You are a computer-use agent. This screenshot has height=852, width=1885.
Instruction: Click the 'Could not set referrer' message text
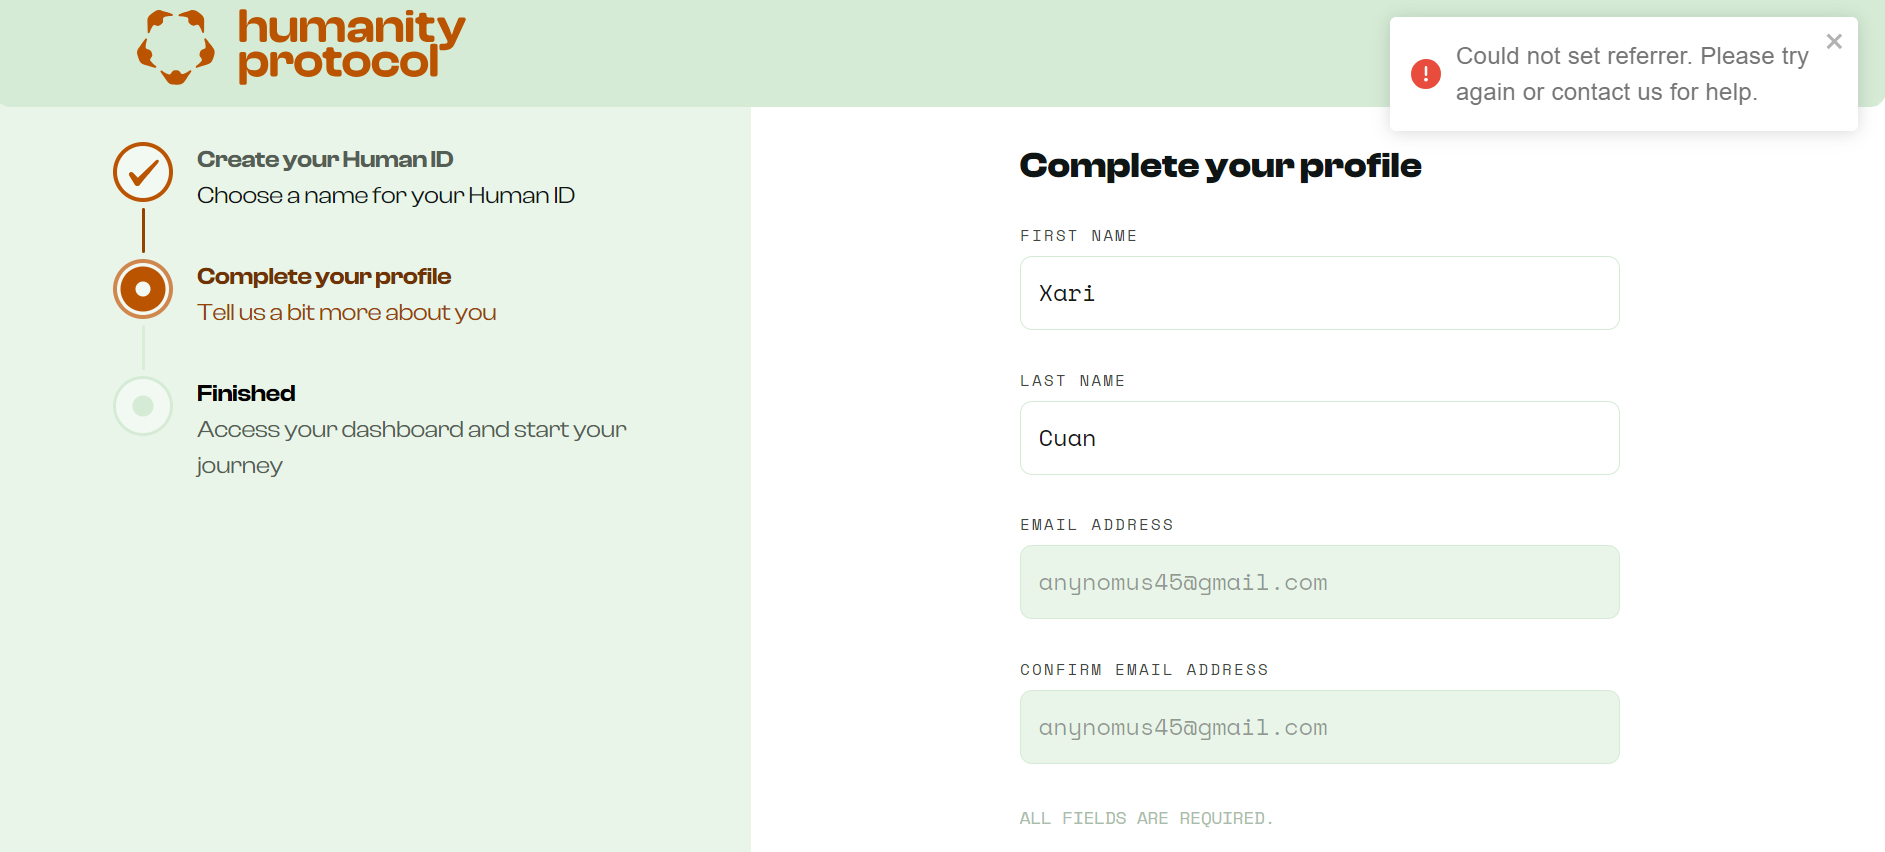click(1631, 74)
